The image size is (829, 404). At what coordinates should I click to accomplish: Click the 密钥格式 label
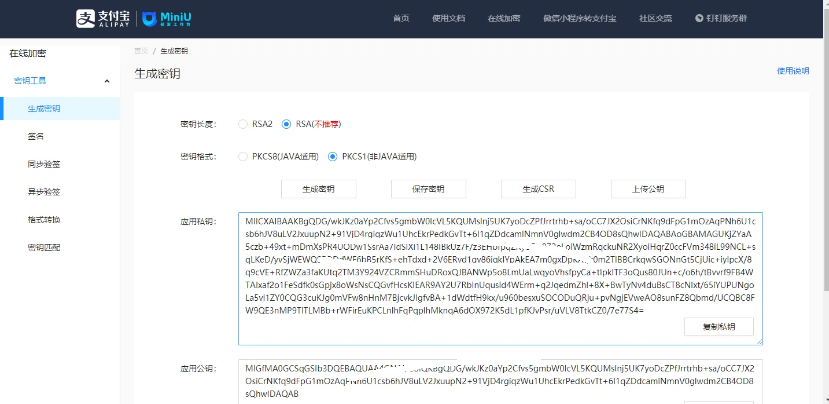tap(199, 157)
